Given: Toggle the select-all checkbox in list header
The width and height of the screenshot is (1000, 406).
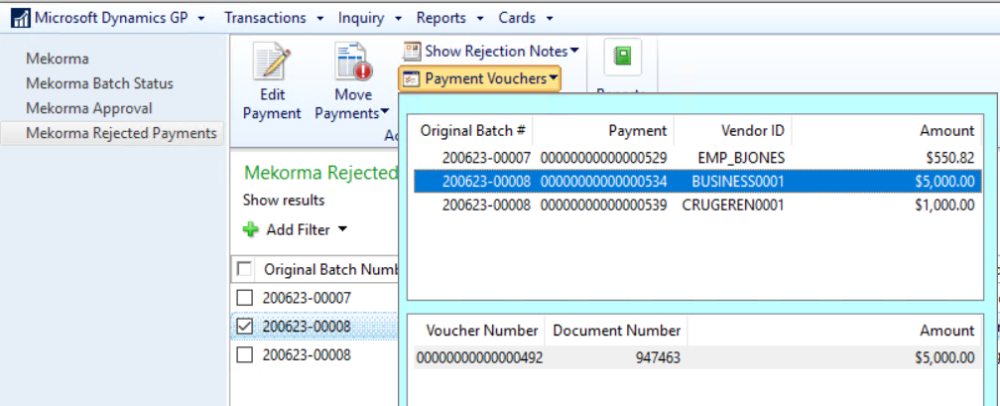Looking at the screenshot, I should (244, 269).
